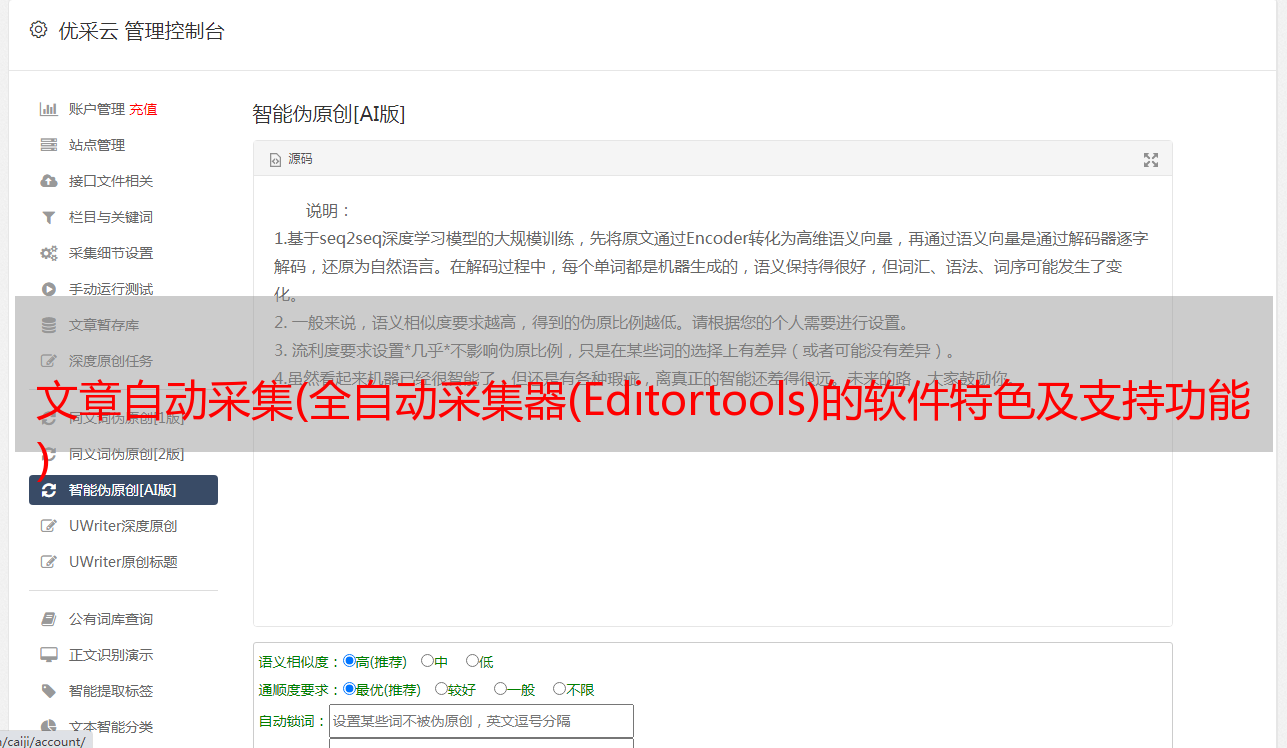Click the tag icon beside 智能提取标签
The height and width of the screenshot is (748, 1287).
pyautogui.click(x=48, y=691)
